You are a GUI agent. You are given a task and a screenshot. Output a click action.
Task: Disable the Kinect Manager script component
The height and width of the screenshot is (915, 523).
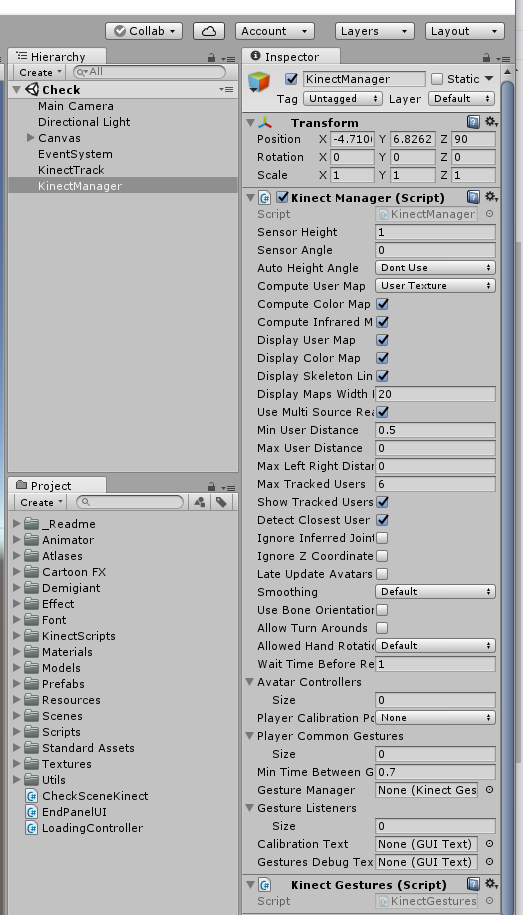tap(283, 197)
